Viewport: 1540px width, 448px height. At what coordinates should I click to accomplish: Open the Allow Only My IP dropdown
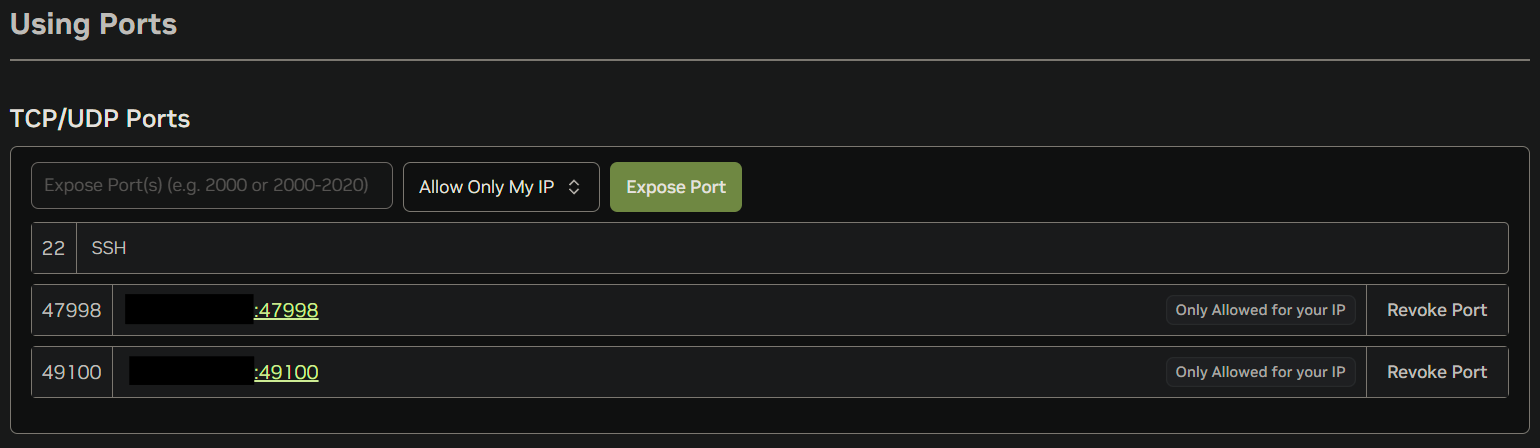500,187
